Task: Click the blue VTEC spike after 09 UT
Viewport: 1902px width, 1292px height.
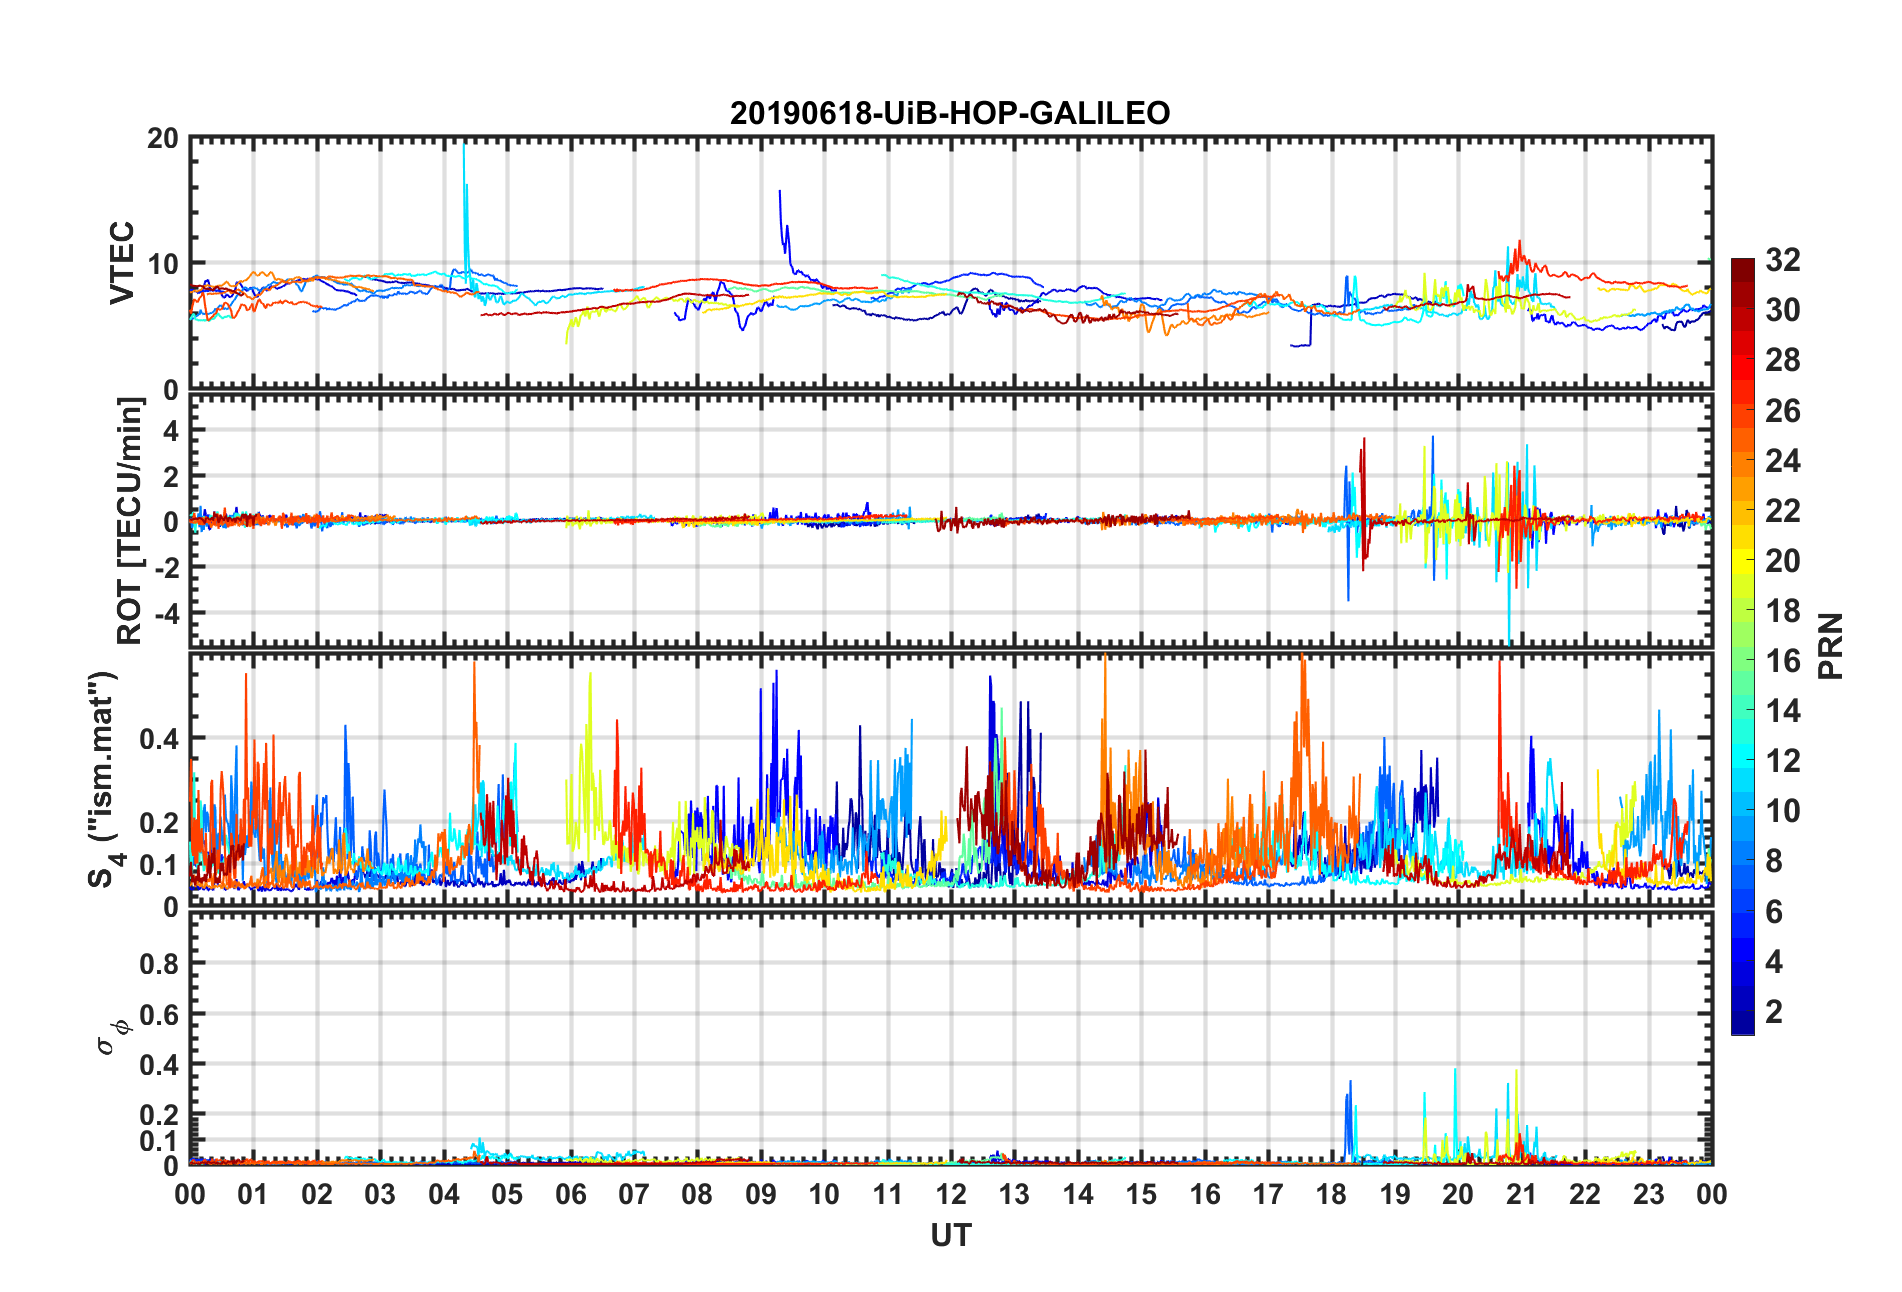Action: pos(783,225)
